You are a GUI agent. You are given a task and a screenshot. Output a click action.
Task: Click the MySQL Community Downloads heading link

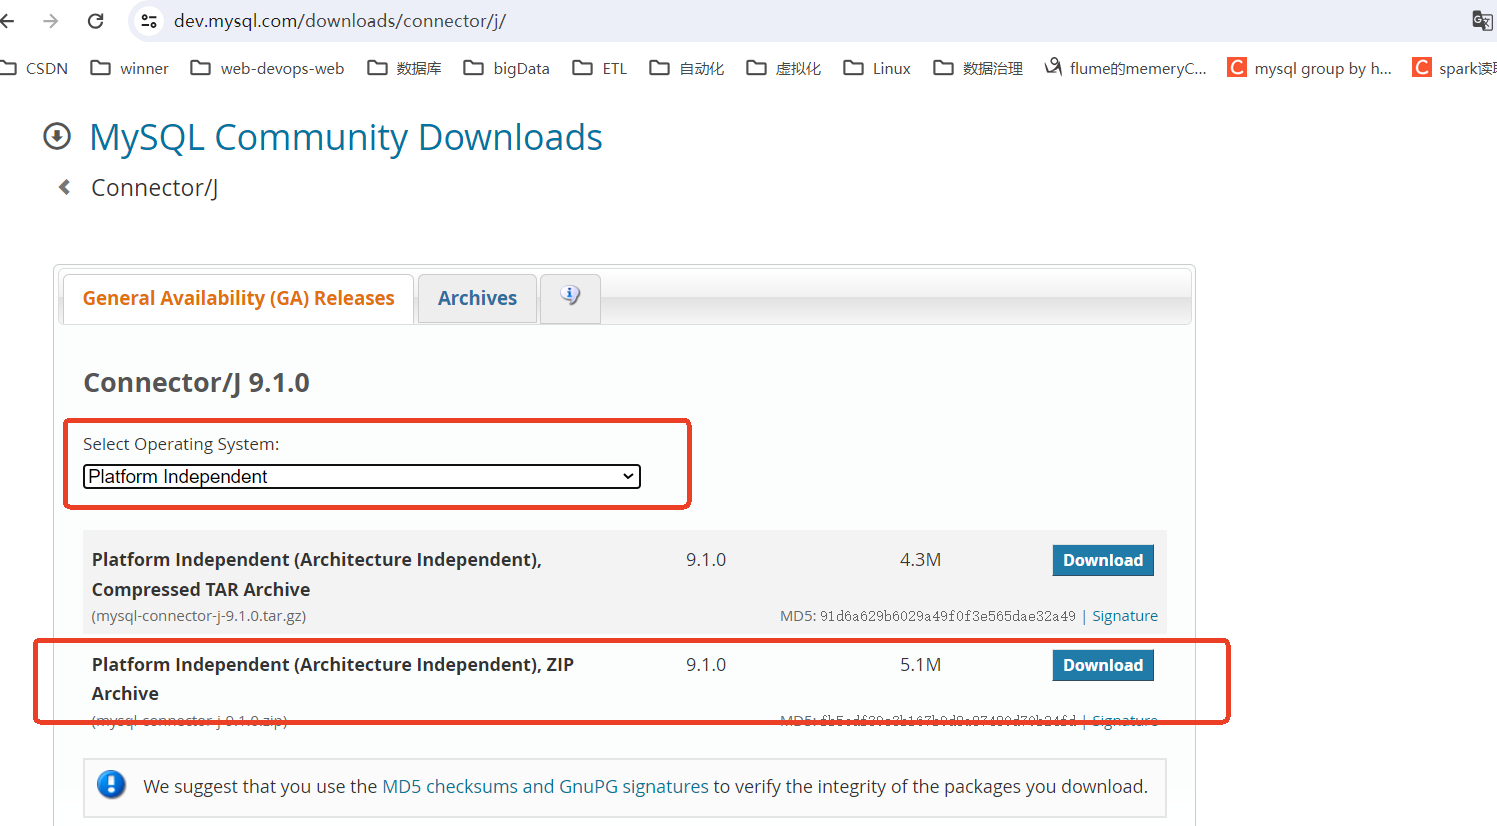pos(346,137)
